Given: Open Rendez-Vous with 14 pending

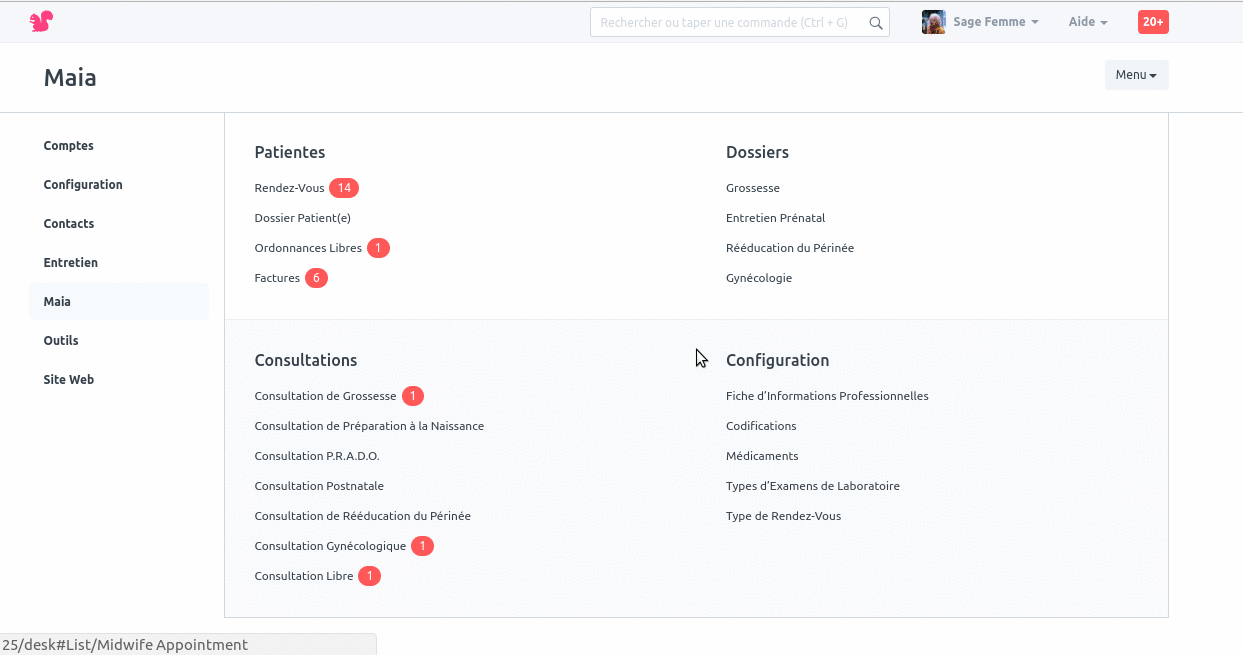Looking at the screenshot, I should pyautogui.click(x=290, y=187).
